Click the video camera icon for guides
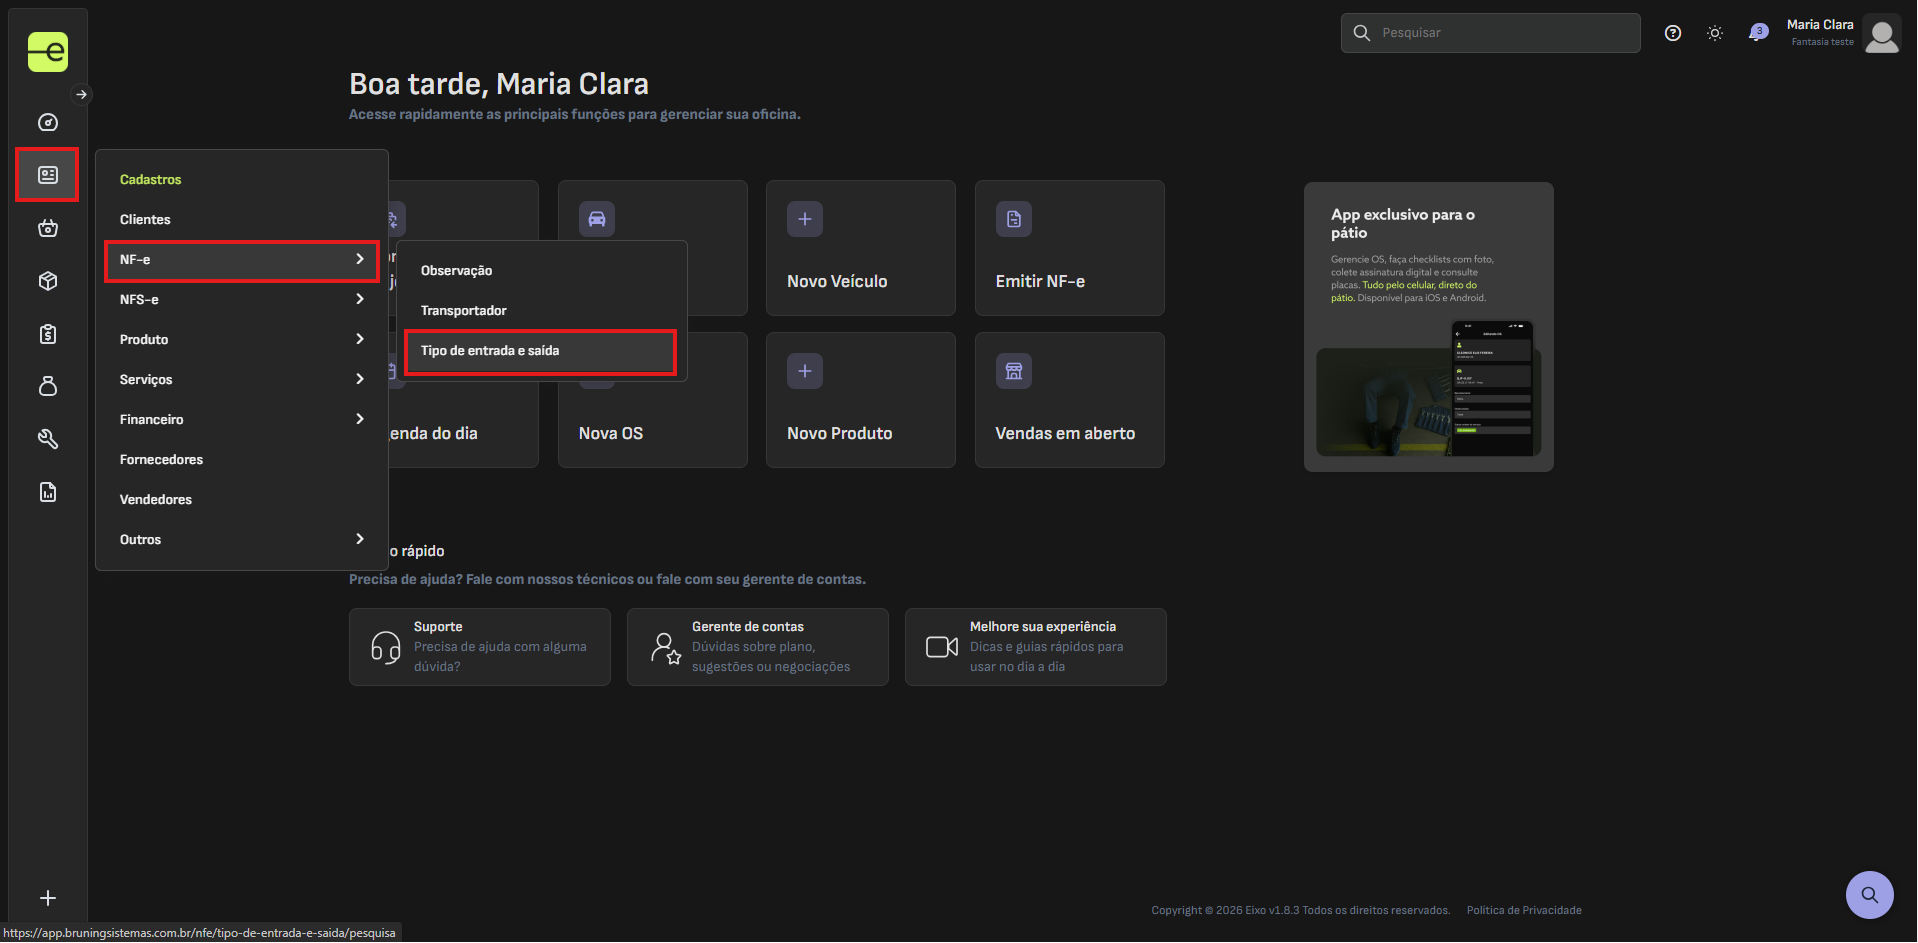Viewport: 1918px width, 943px height. coord(942,647)
